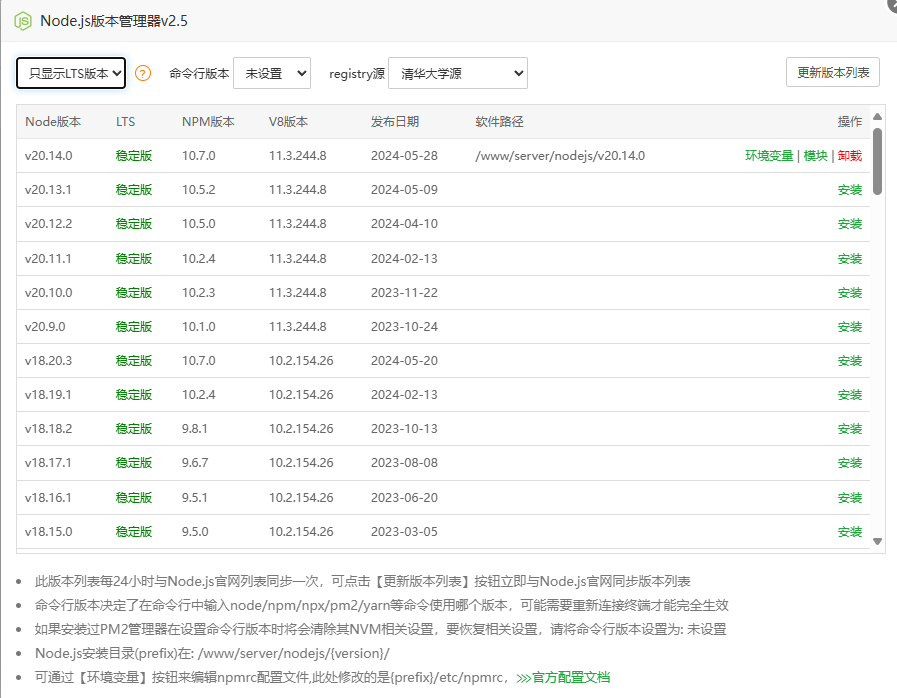
Task: Install Node v18.20.3
Action: (850, 361)
